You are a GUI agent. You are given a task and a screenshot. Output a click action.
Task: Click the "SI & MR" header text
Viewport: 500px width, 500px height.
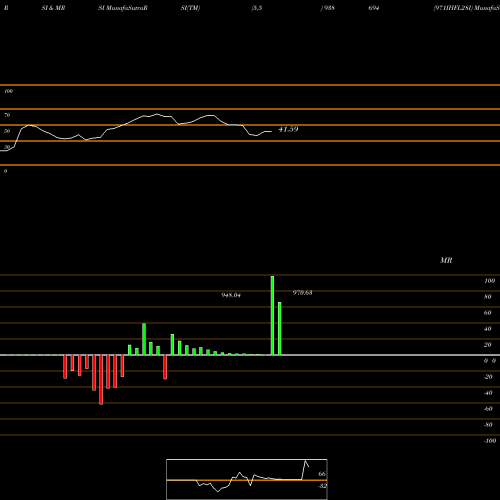tap(53, 8)
